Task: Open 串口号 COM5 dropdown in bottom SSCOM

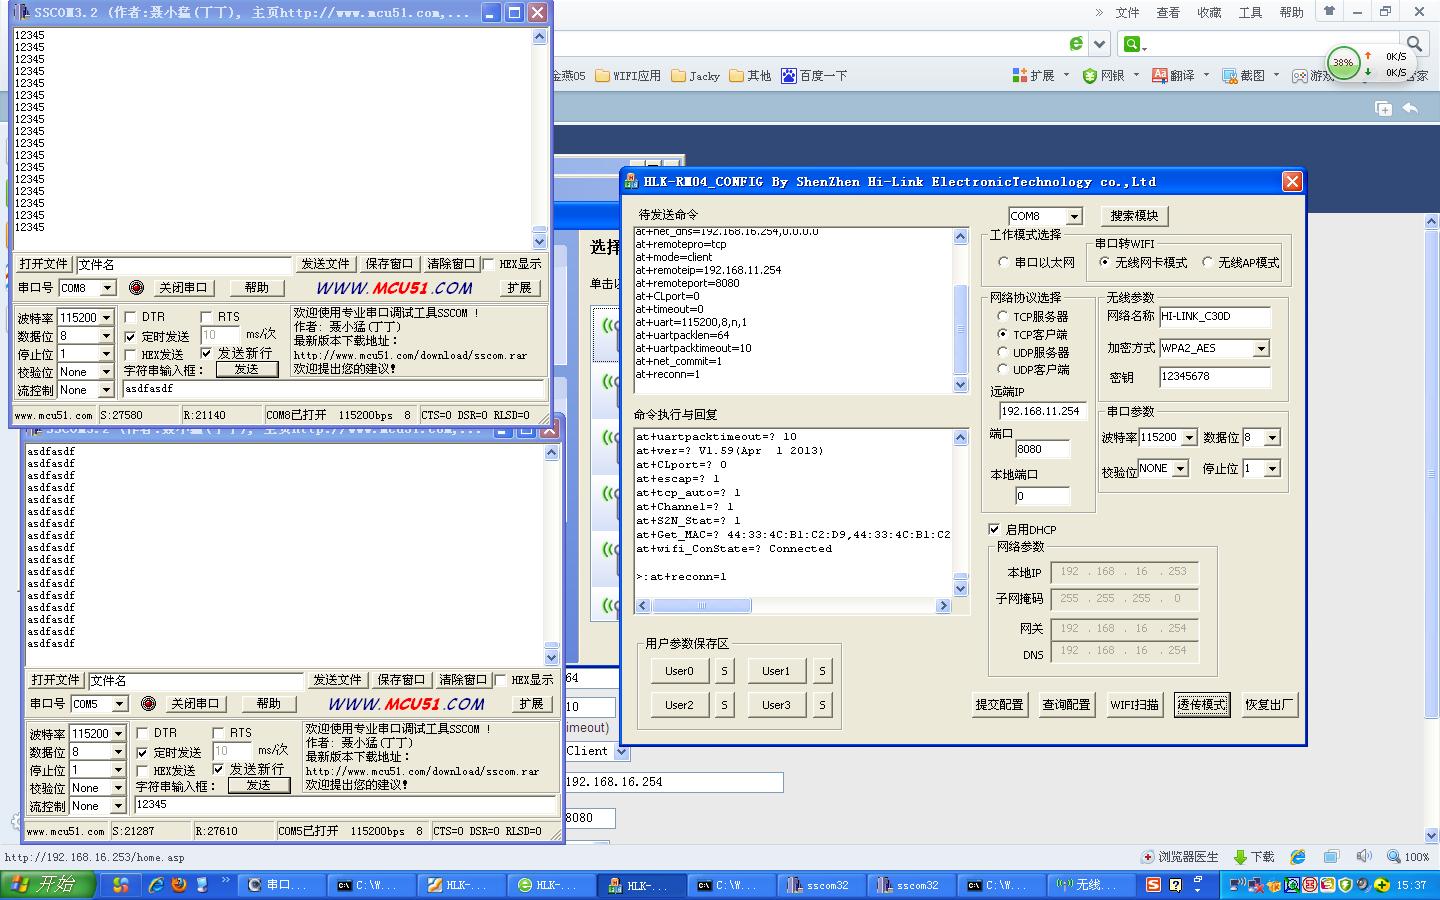Action: click(x=118, y=704)
